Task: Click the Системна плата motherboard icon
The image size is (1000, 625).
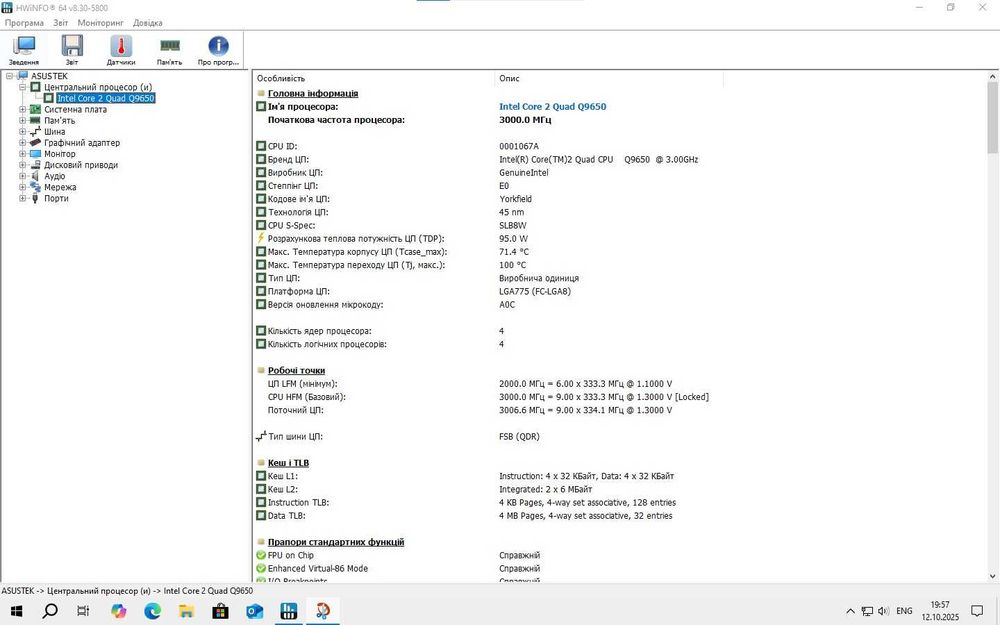Action: pos(36,110)
